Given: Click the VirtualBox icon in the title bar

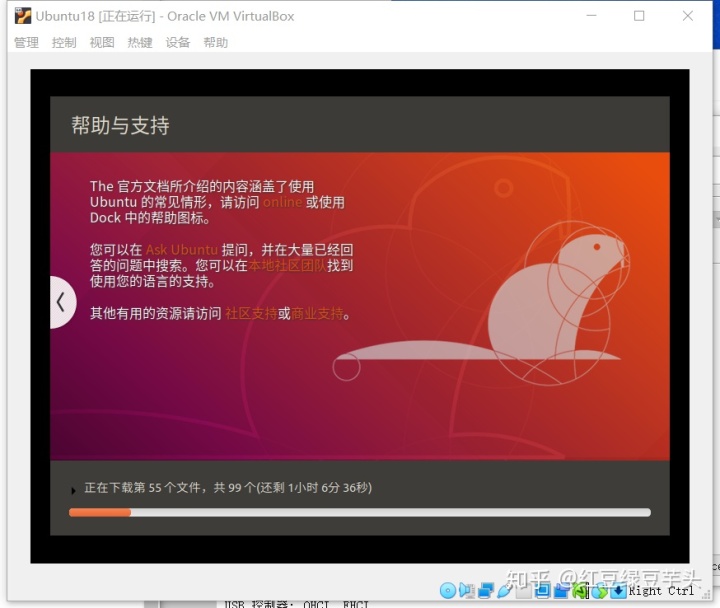Looking at the screenshot, I should tap(22, 16).
